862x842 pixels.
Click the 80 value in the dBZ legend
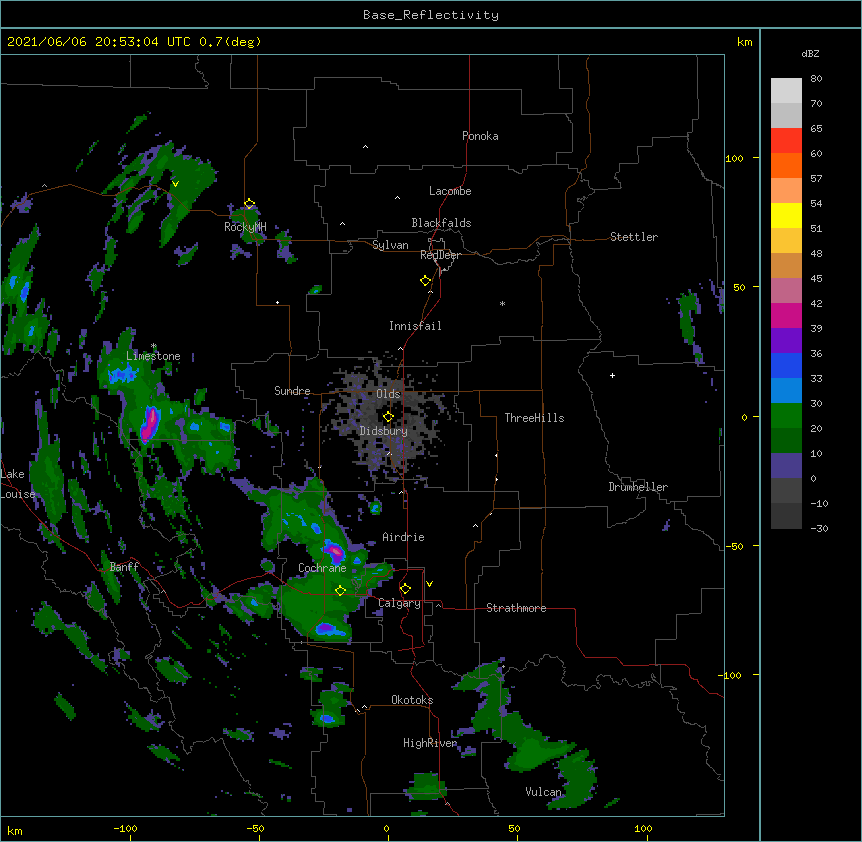816,79
